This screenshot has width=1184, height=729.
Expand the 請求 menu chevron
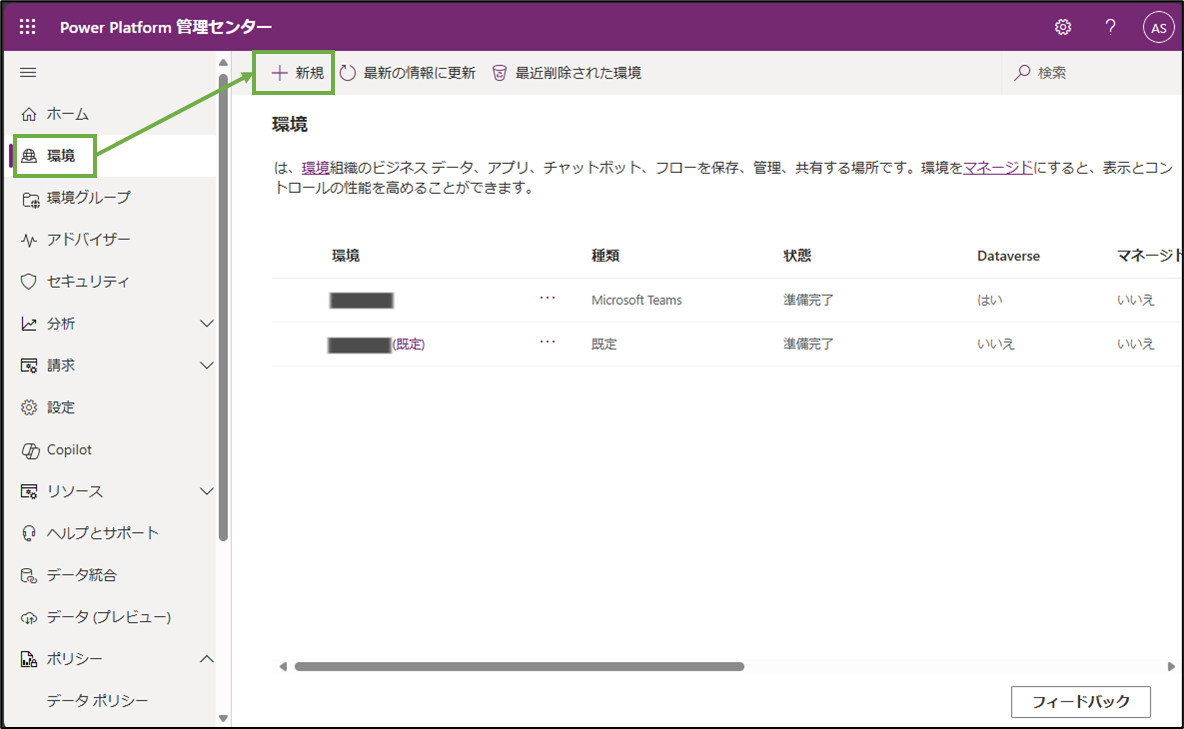(206, 366)
